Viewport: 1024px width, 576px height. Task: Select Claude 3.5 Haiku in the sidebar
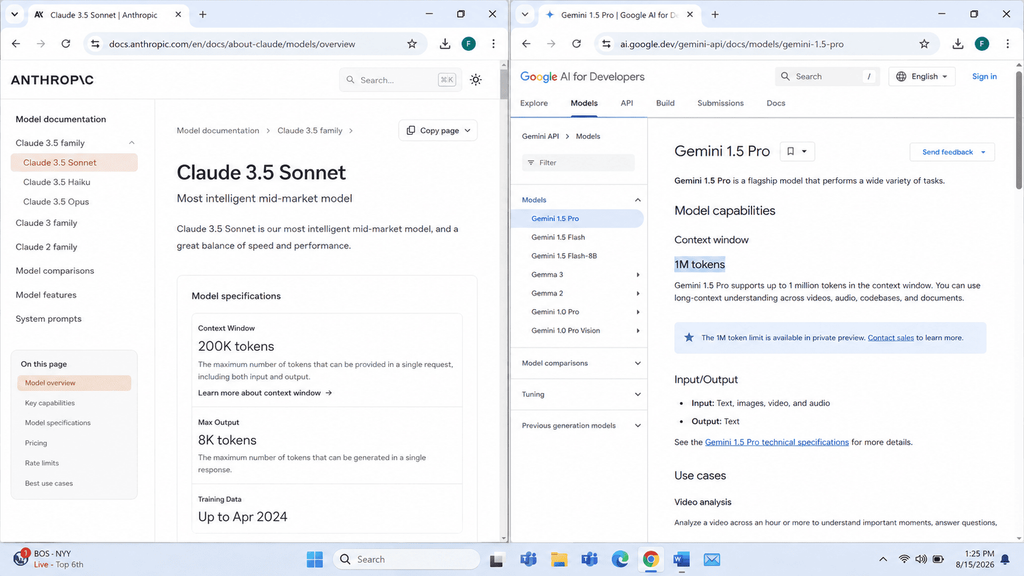click(x=57, y=182)
